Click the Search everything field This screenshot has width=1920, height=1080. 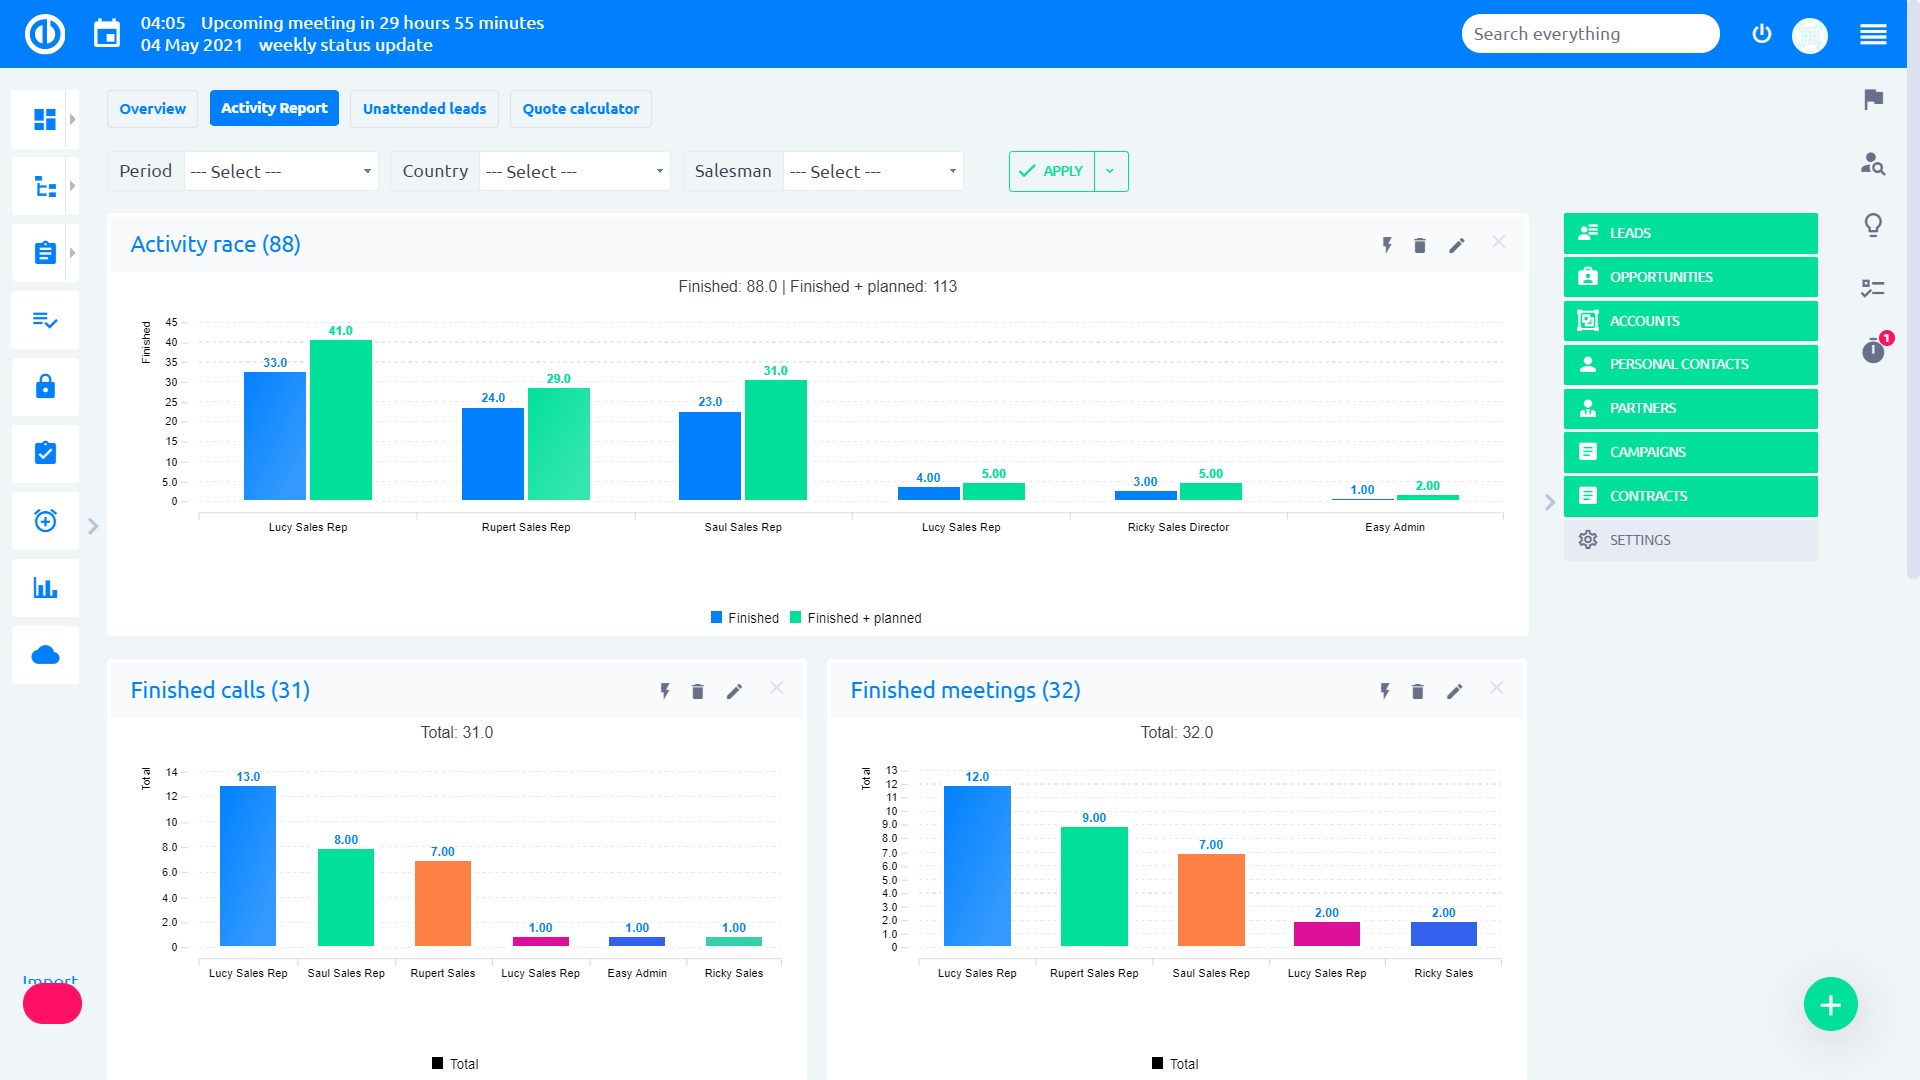[x=1588, y=34]
